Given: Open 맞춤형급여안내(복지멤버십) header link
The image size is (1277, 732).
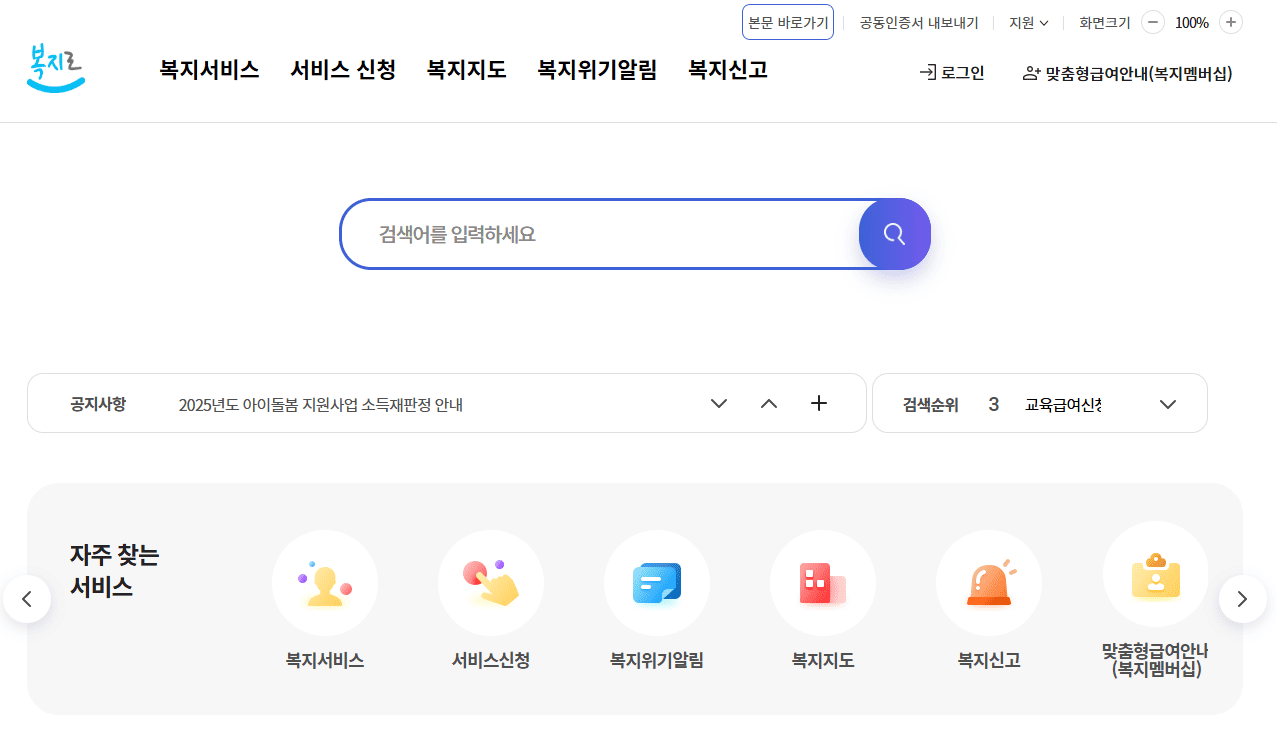Looking at the screenshot, I should tap(1128, 73).
